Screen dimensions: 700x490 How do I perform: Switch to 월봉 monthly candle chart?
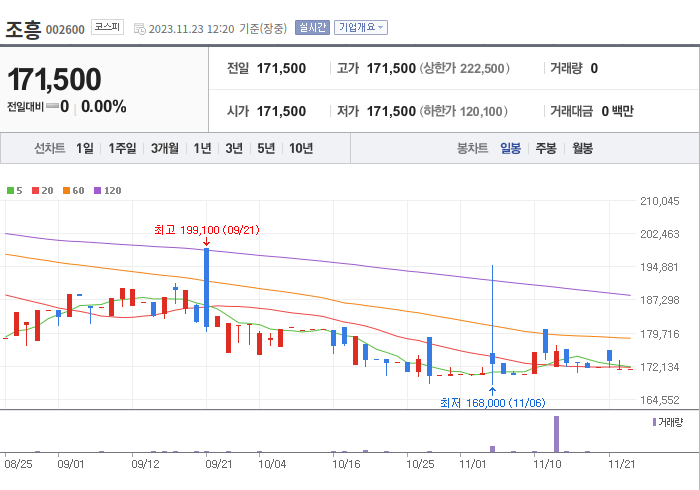point(583,148)
